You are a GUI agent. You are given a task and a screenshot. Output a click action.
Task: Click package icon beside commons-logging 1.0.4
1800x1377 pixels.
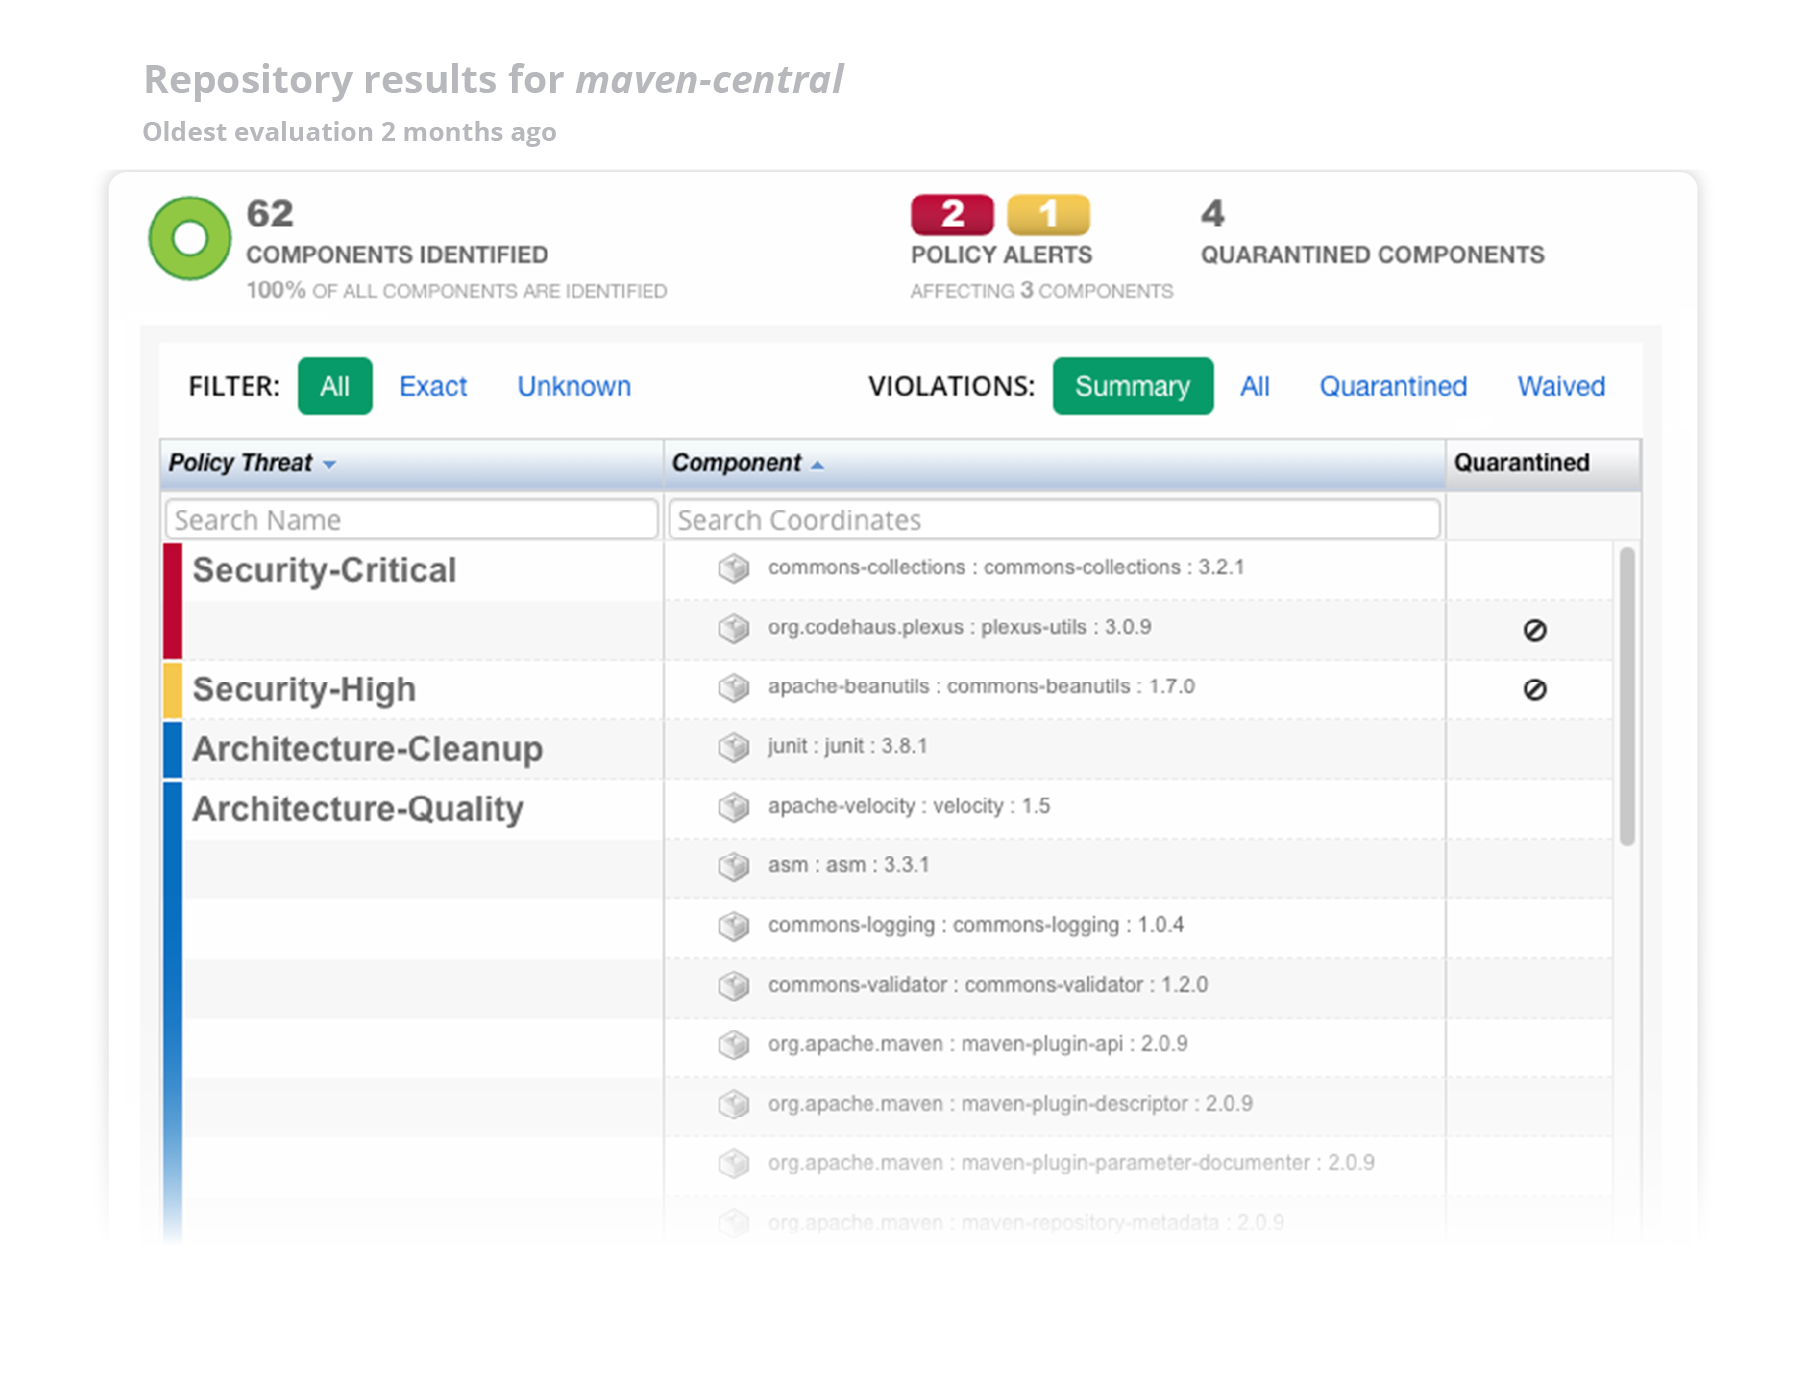pos(734,926)
